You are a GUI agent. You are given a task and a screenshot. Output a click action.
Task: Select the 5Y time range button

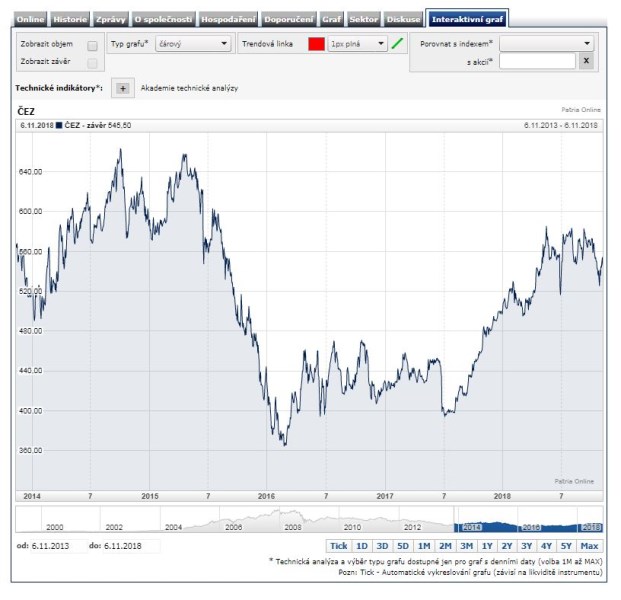[x=566, y=546]
